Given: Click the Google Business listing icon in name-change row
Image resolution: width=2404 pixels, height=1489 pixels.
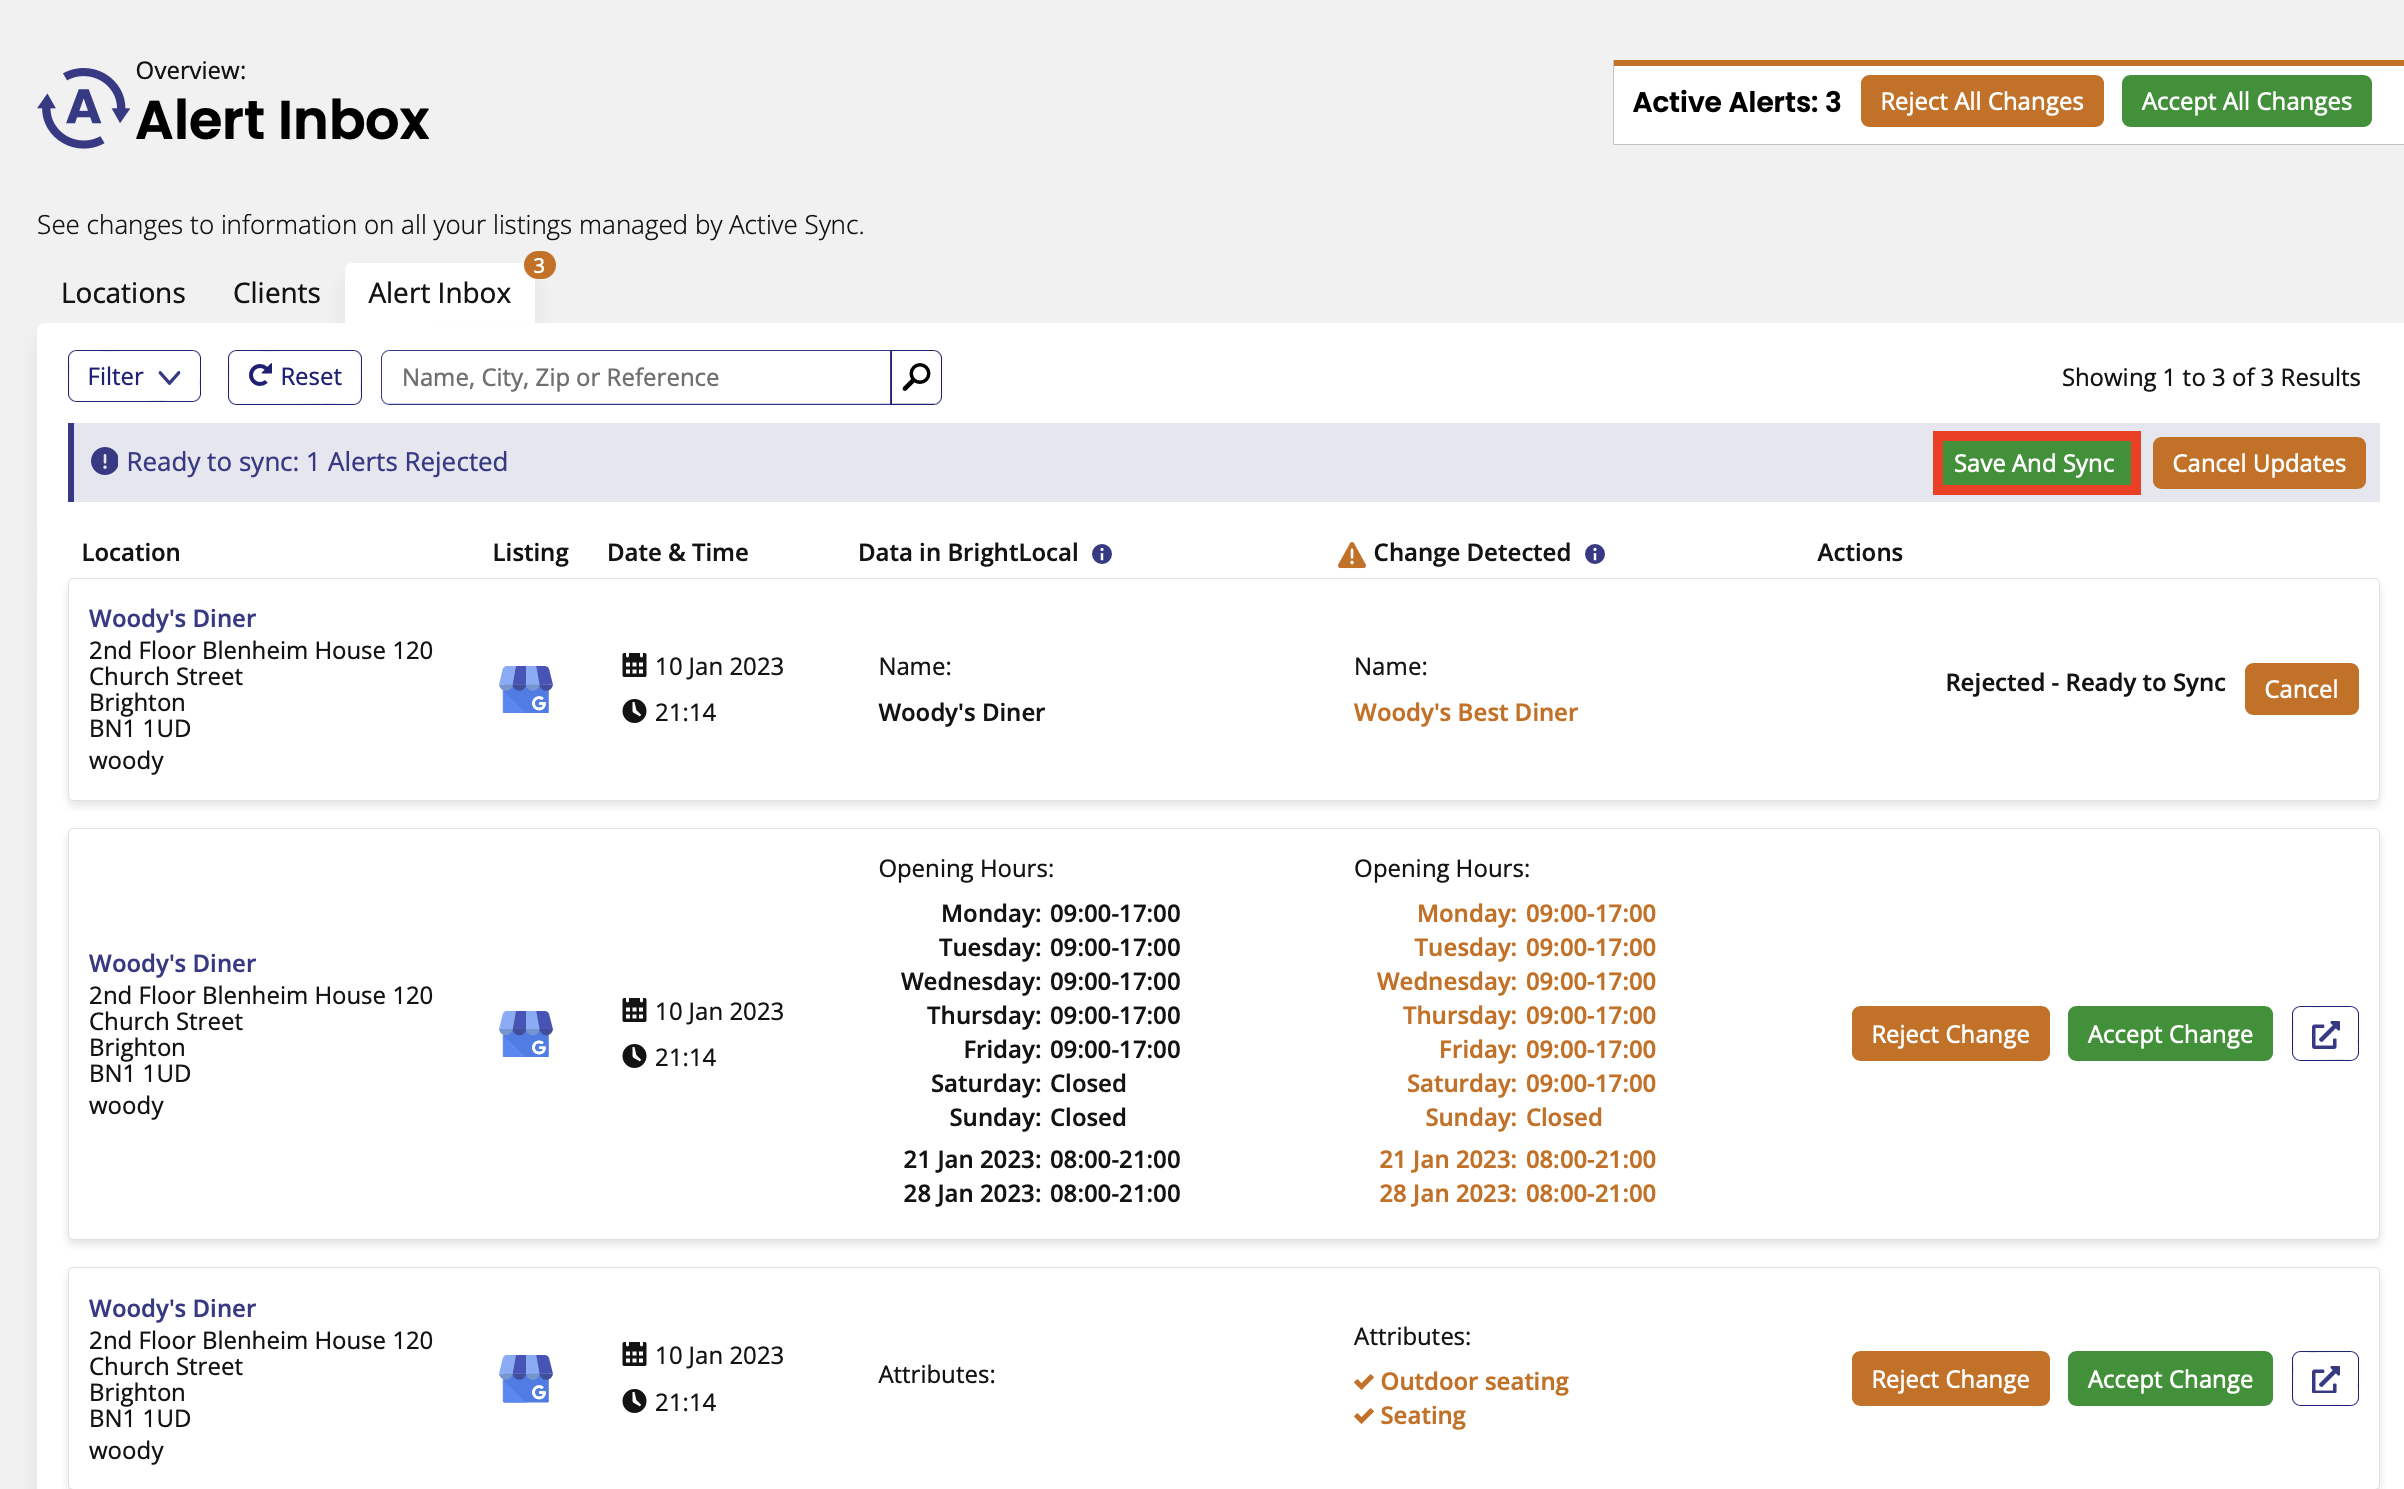Looking at the screenshot, I should pos(526,689).
